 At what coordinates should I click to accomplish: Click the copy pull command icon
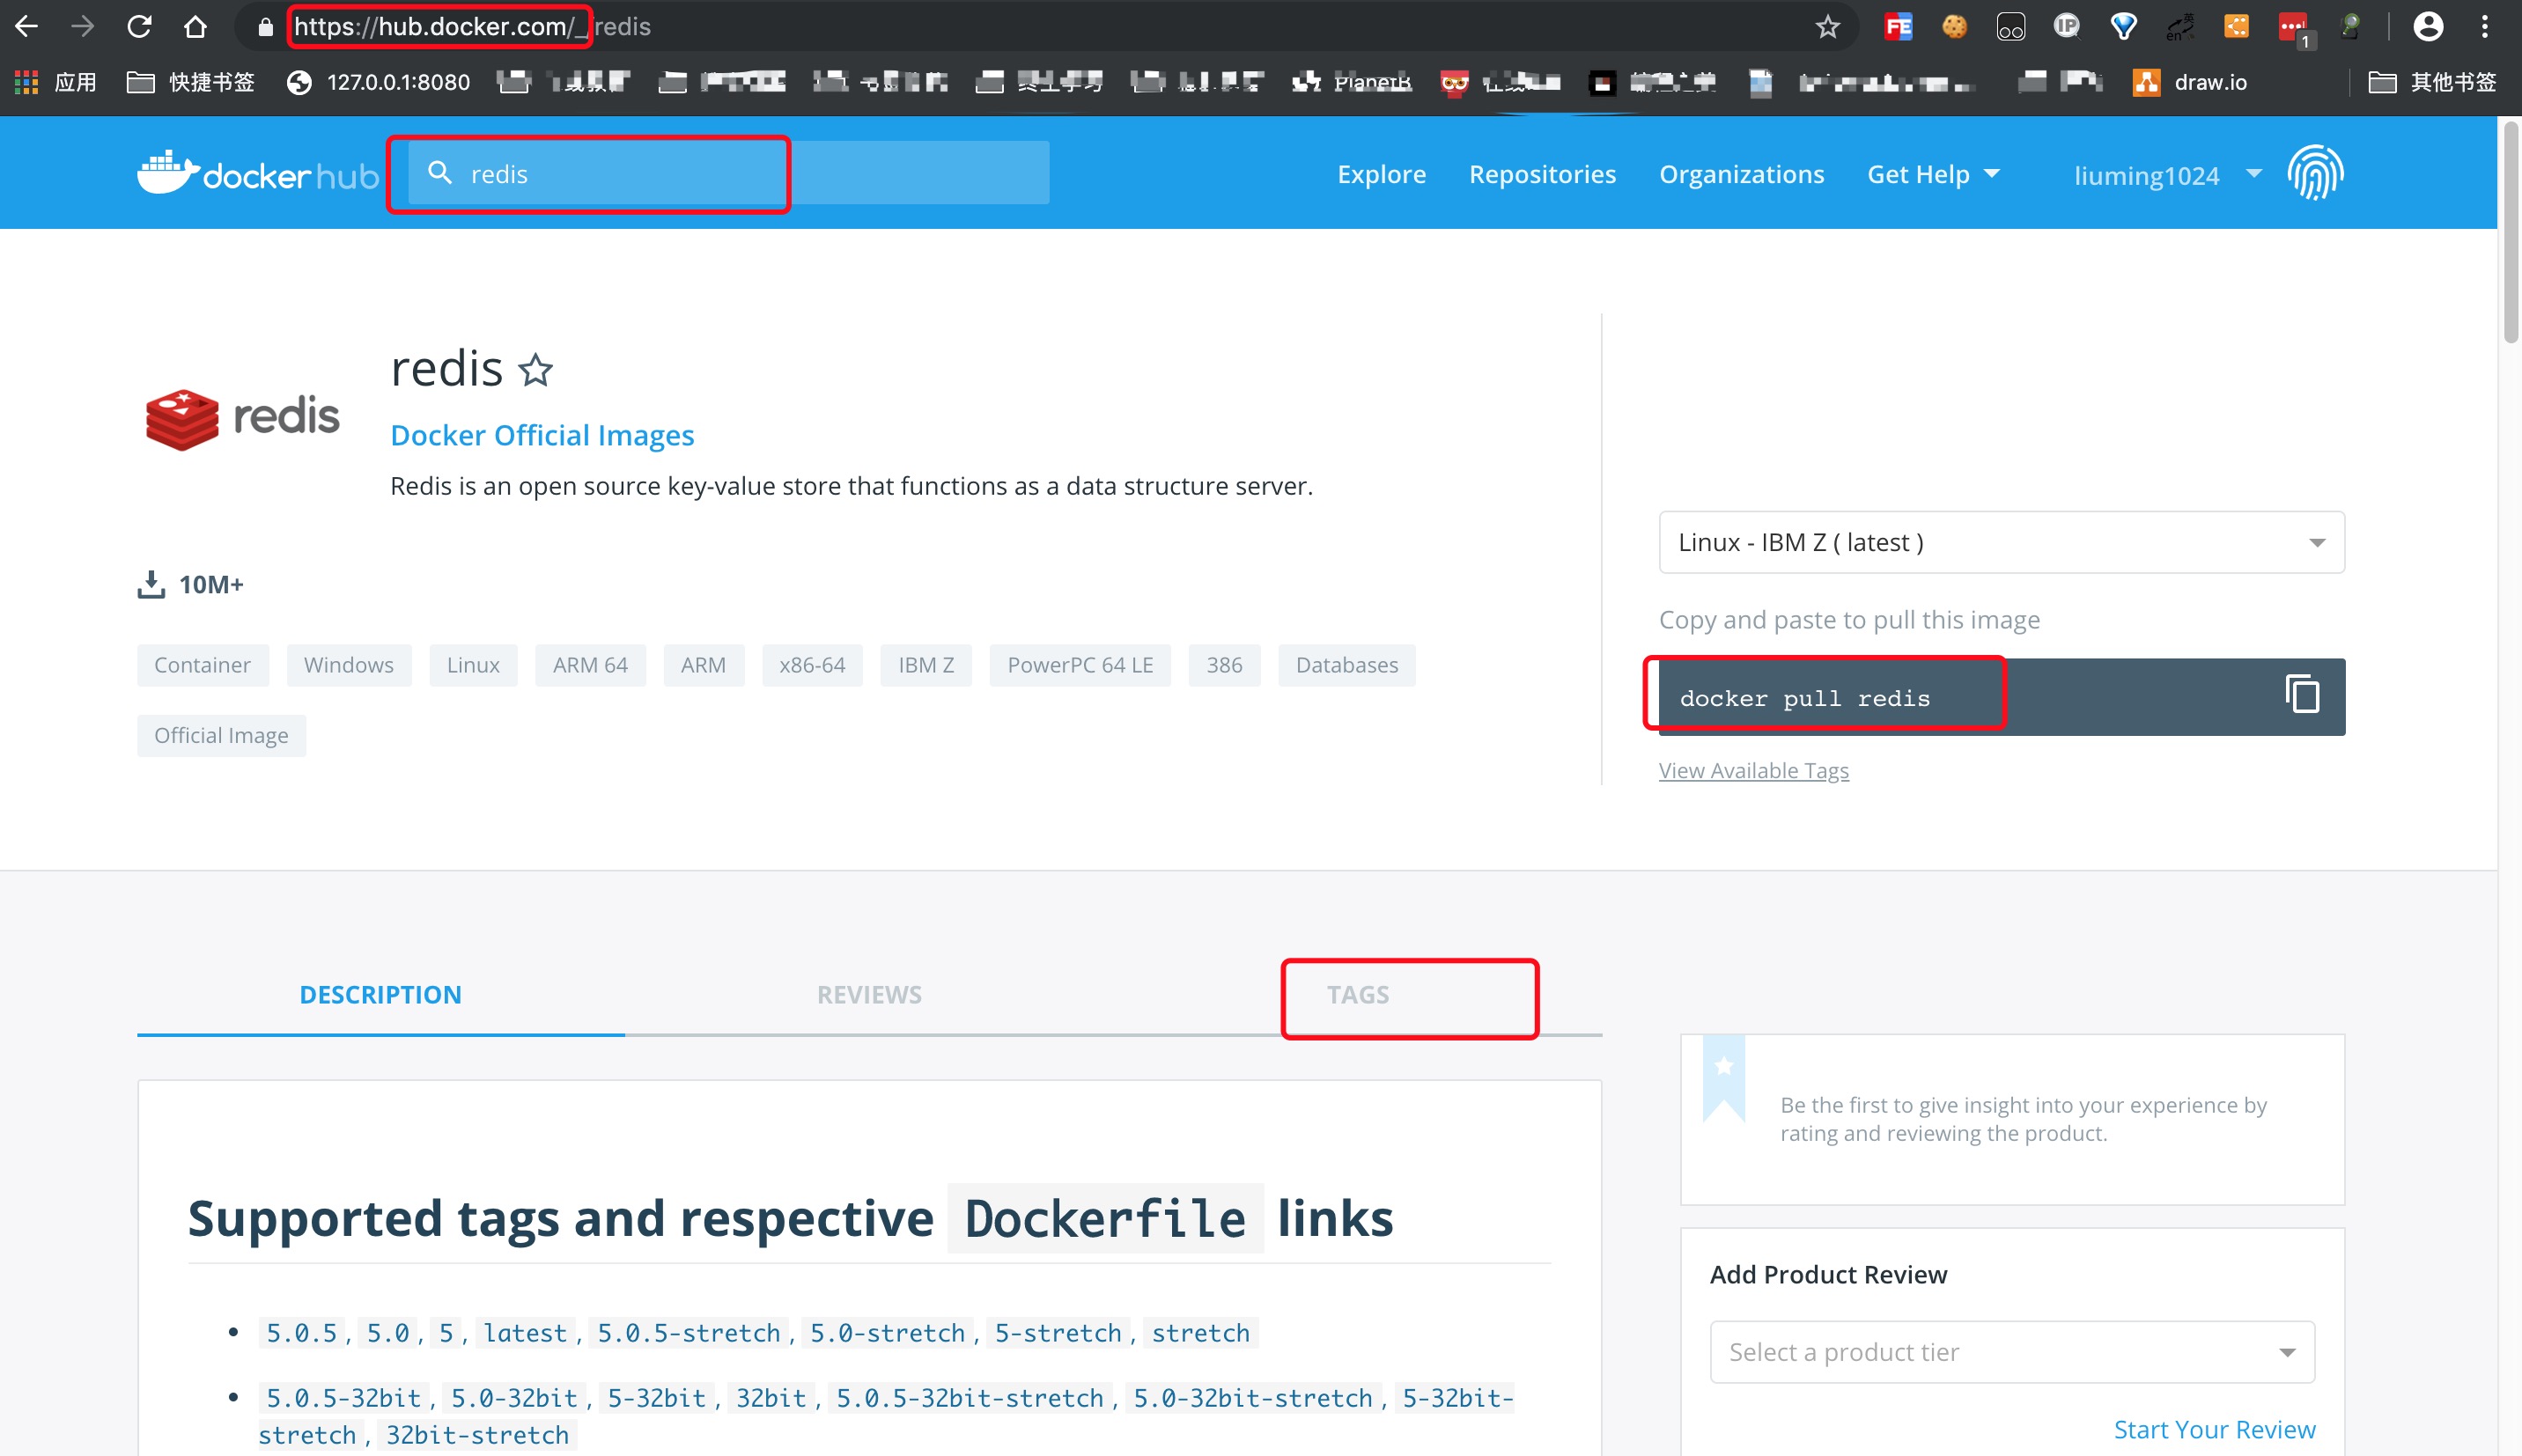click(x=2301, y=695)
